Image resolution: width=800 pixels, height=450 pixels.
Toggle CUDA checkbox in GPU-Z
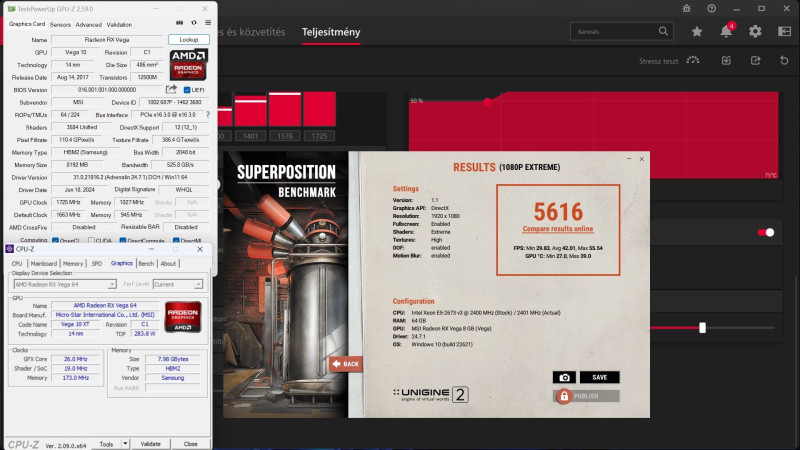(x=91, y=240)
